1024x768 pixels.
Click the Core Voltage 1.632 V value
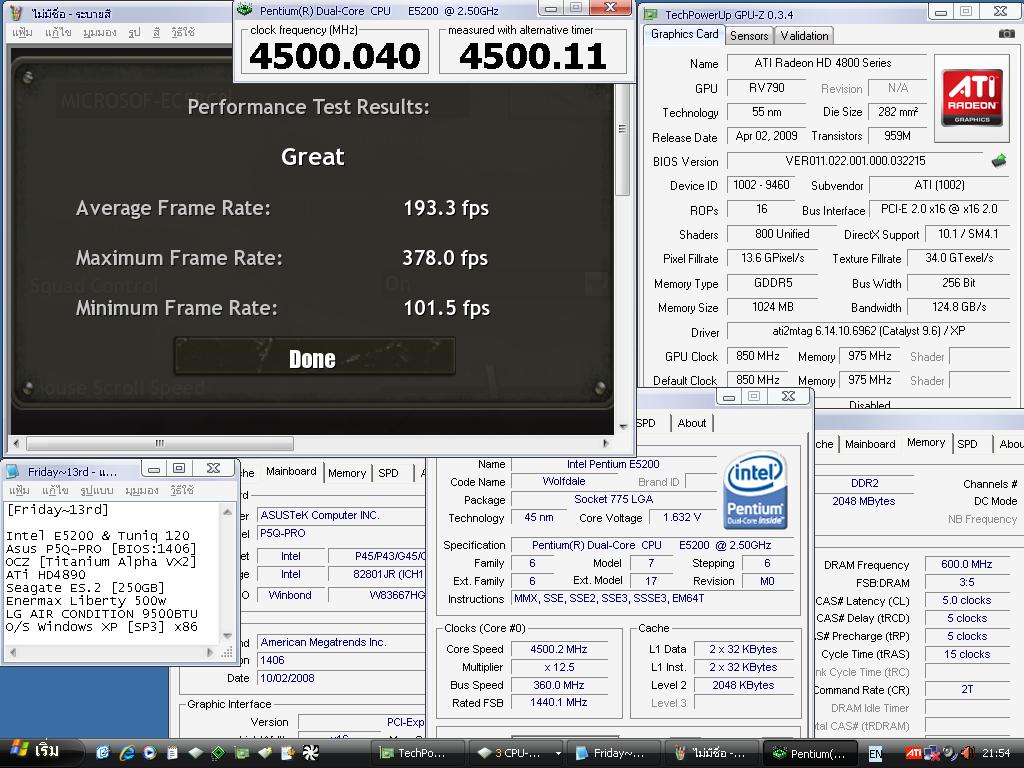point(681,517)
